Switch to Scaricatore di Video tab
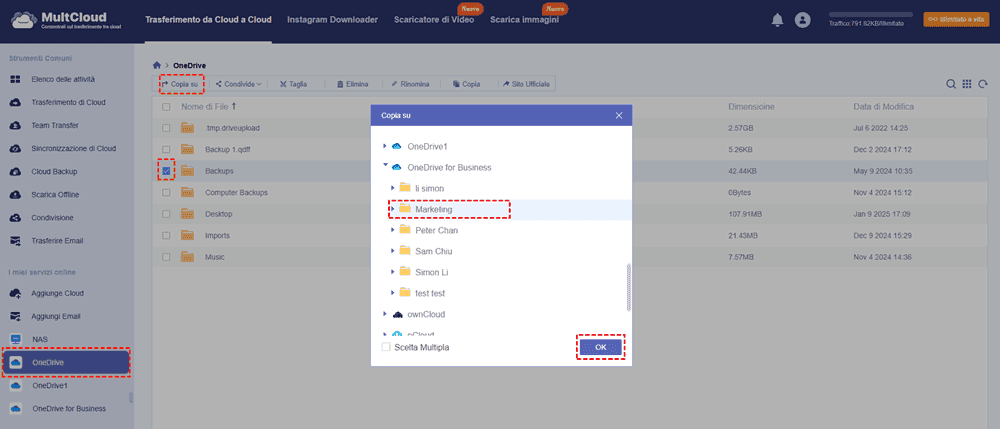1000x429 pixels. click(434, 20)
